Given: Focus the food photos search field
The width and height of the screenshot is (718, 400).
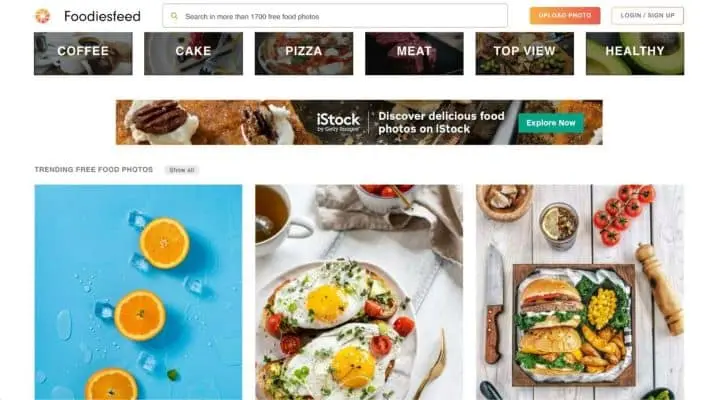Looking at the screenshot, I should (x=335, y=16).
